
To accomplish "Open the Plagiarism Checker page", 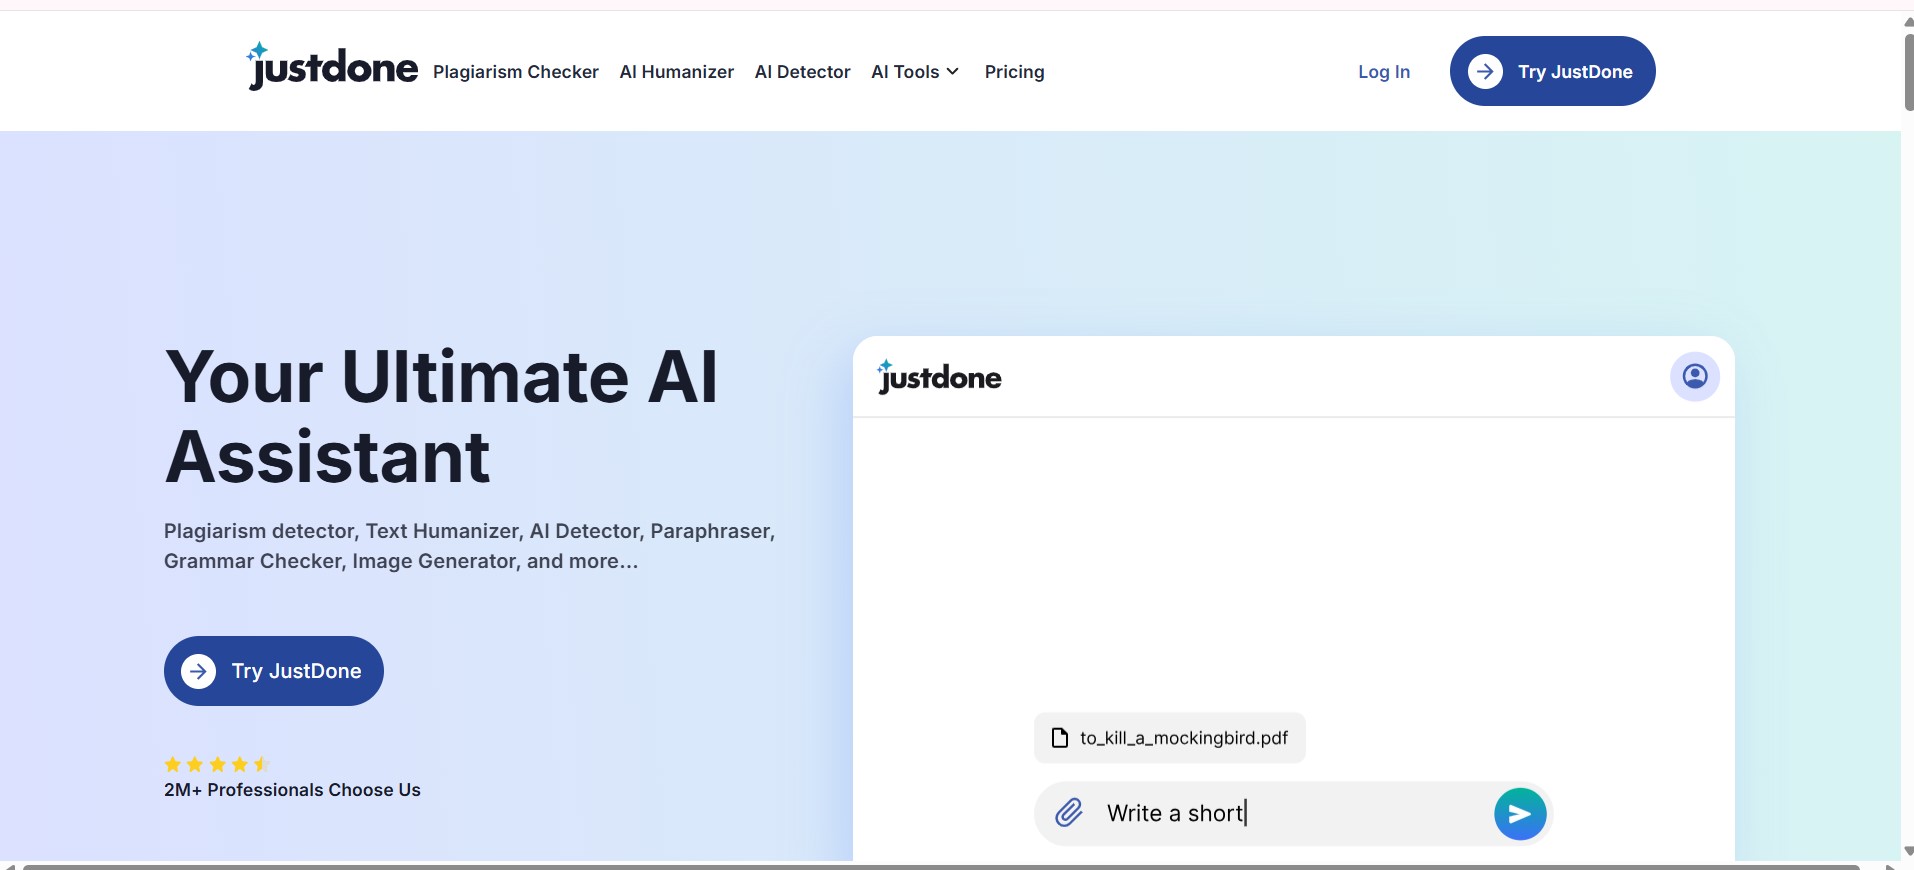I will 516,72.
